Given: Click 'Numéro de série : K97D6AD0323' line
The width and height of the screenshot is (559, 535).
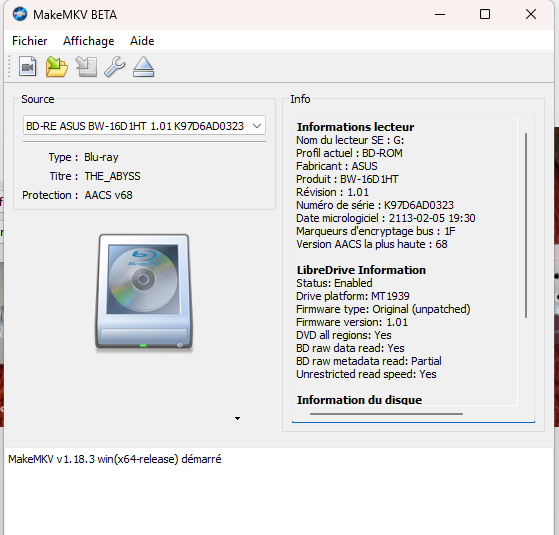Looking at the screenshot, I should pos(375,205).
